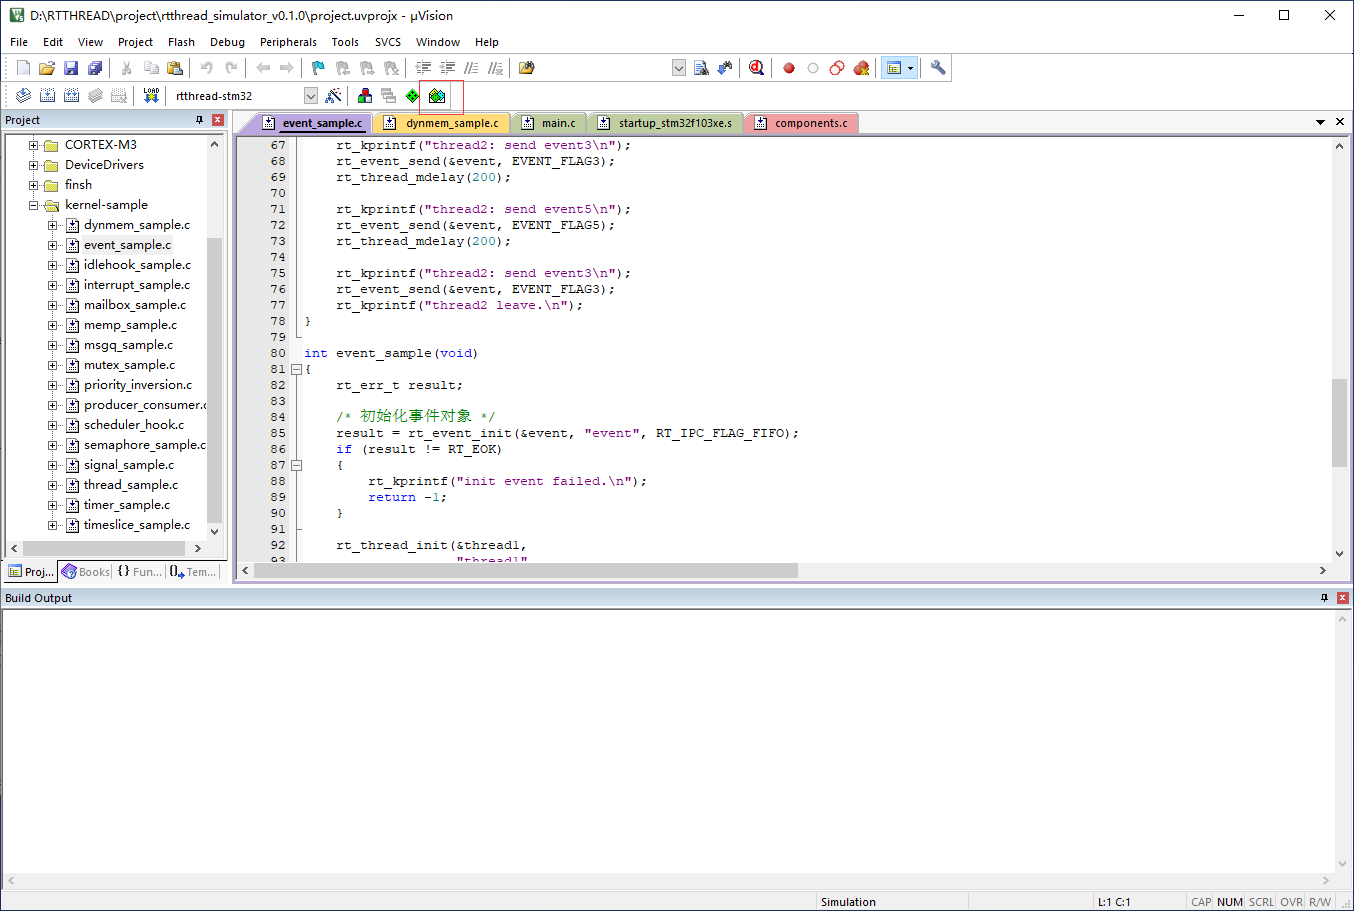Open window layout dropdown arrow in toolbar
1354x911 pixels.
(x=910, y=68)
